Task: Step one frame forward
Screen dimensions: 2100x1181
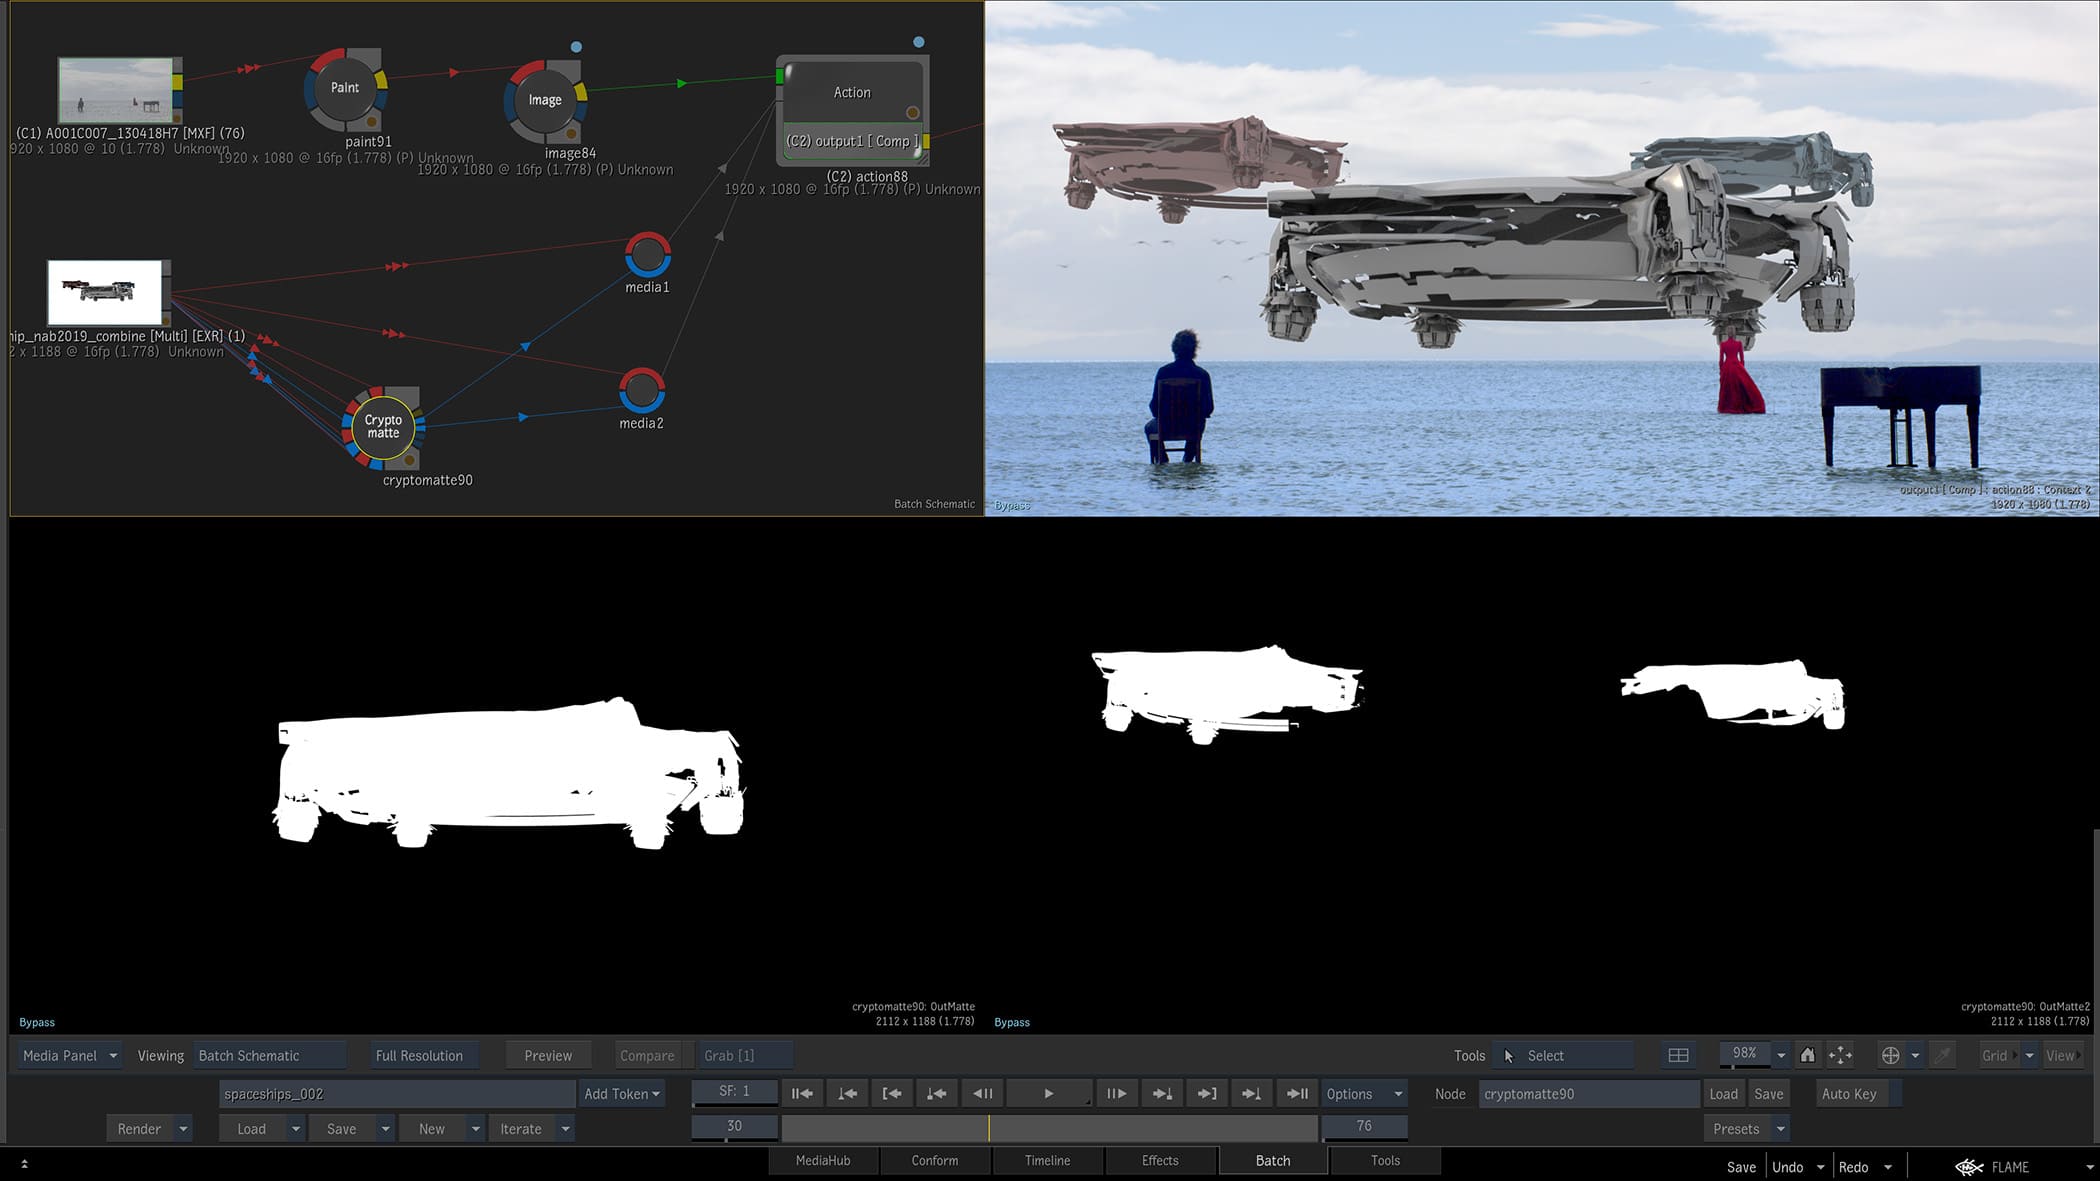Action: [1116, 1094]
